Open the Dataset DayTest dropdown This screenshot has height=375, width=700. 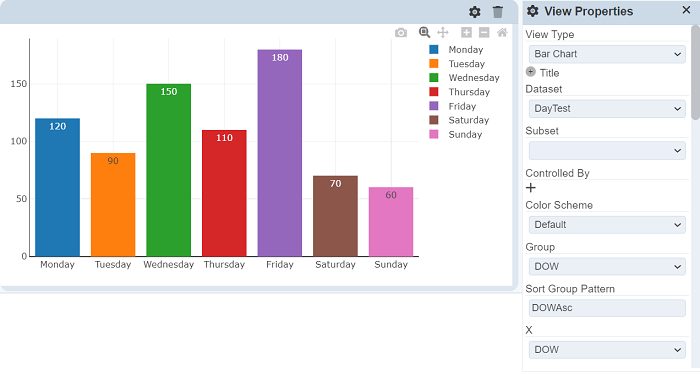(x=607, y=108)
